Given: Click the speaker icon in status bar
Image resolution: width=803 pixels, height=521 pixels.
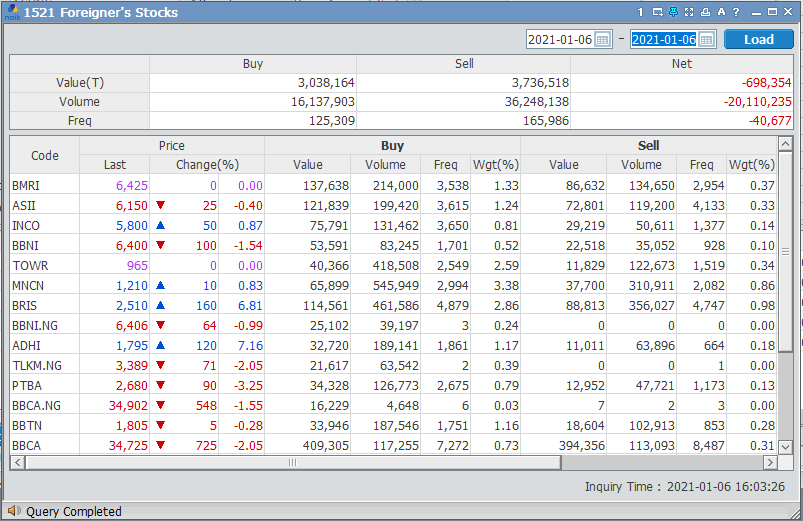Looking at the screenshot, I should click(14, 511).
